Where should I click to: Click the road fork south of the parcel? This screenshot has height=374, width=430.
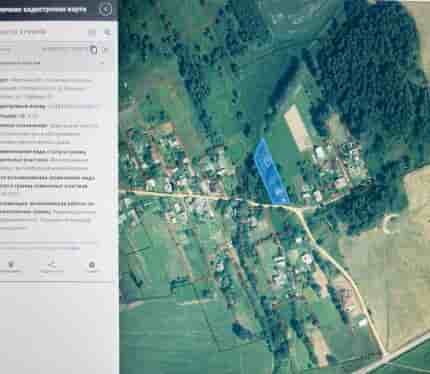click(x=296, y=210)
